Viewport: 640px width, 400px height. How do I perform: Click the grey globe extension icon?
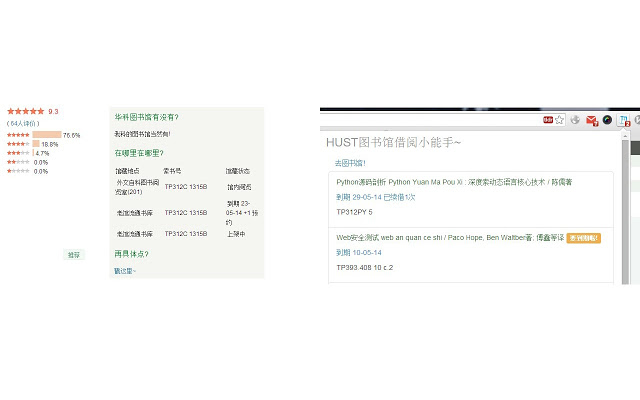575,120
